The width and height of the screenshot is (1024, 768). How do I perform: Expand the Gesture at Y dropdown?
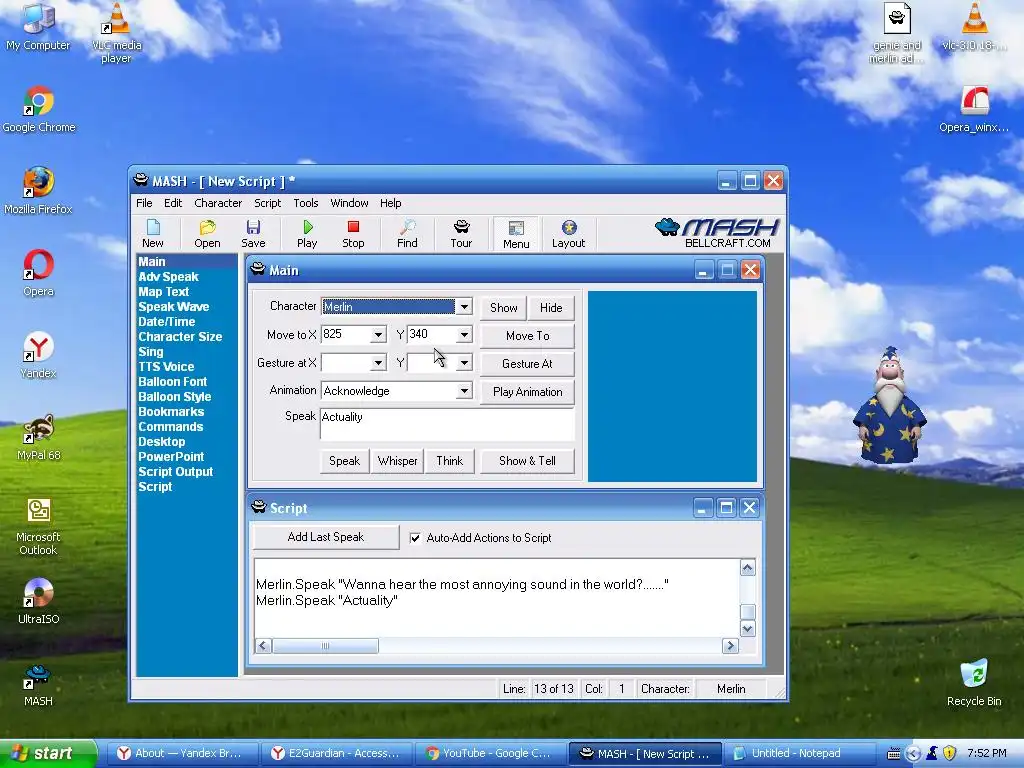464,362
